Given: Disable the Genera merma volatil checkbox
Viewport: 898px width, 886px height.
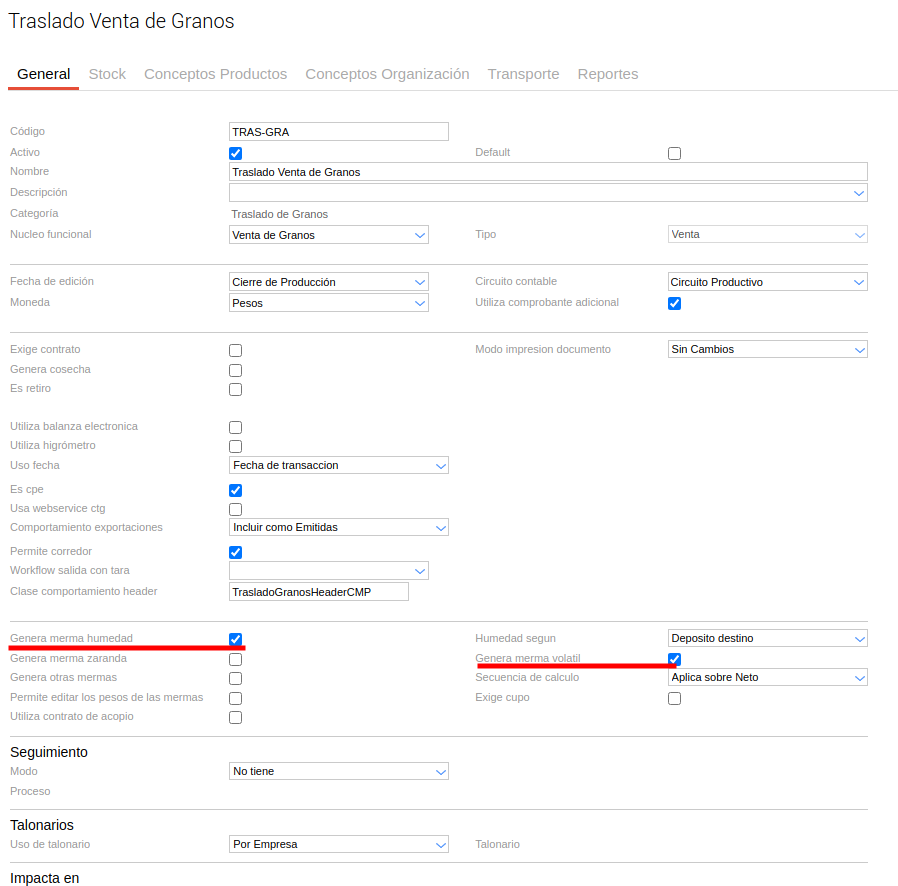Looking at the screenshot, I should pos(674,659).
